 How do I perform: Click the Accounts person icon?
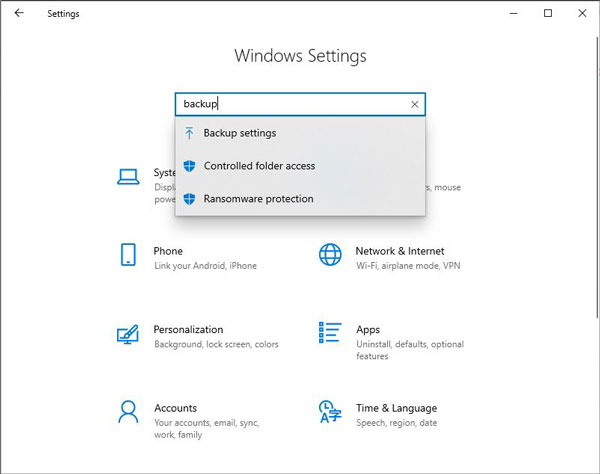[128, 412]
